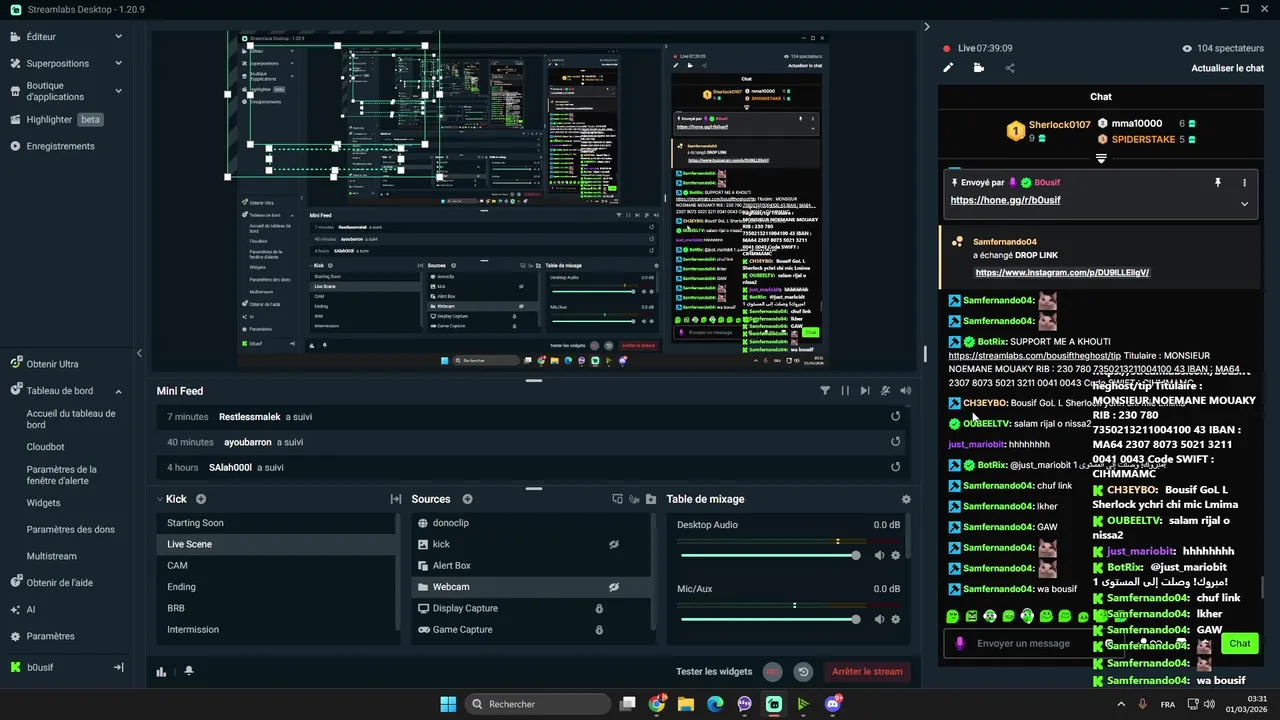The height and width of the screenshot is (720, 1280).
Task: Open Enregistrements in the sidebar
Action: coord(60,146)
